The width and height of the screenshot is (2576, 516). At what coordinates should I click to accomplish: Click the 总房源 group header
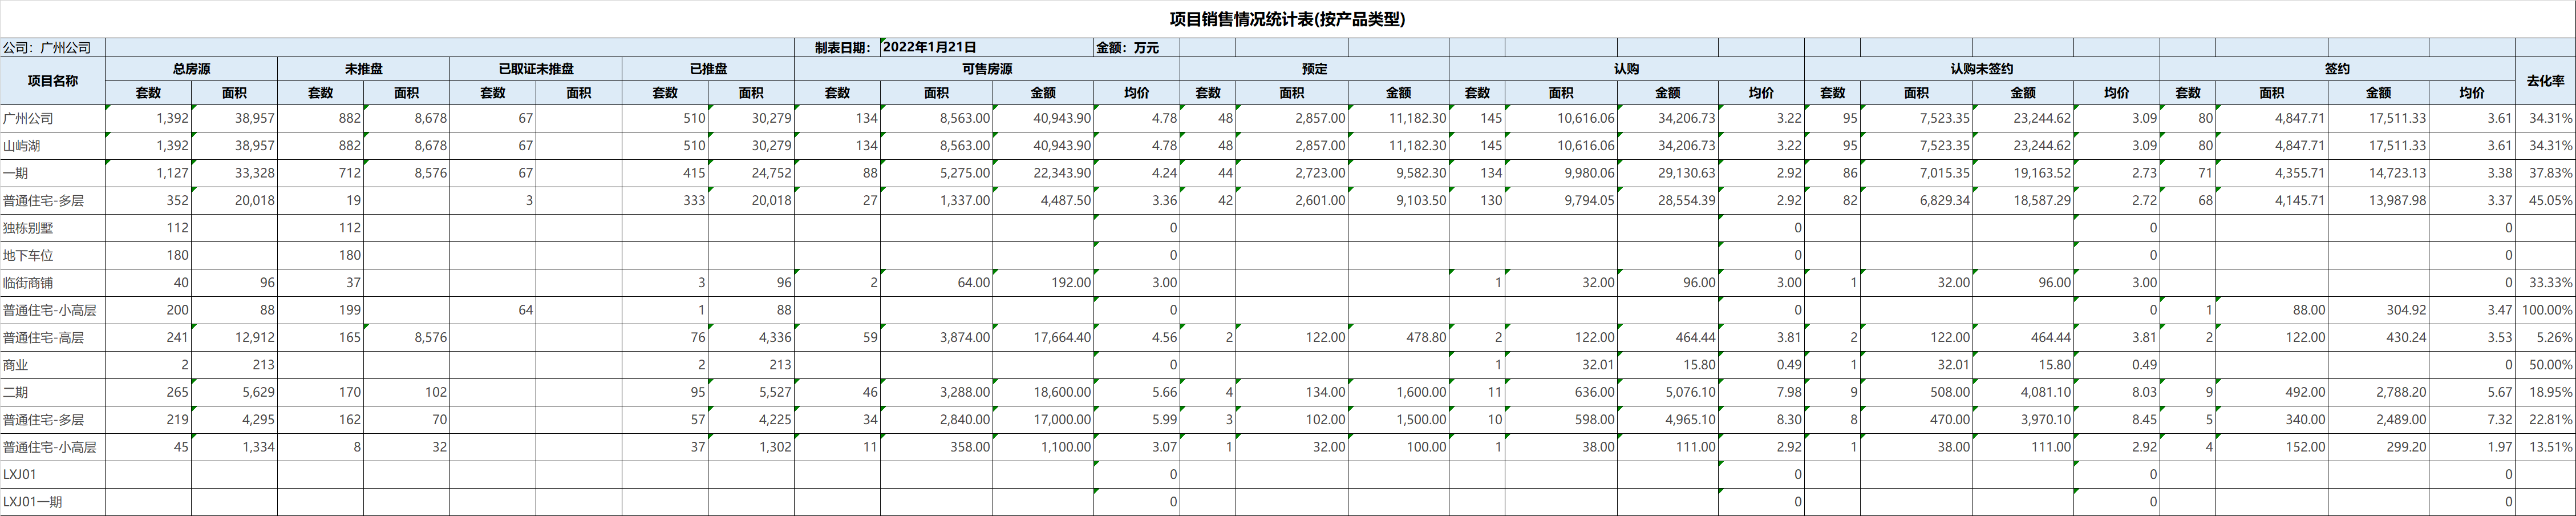pos(191,69)
